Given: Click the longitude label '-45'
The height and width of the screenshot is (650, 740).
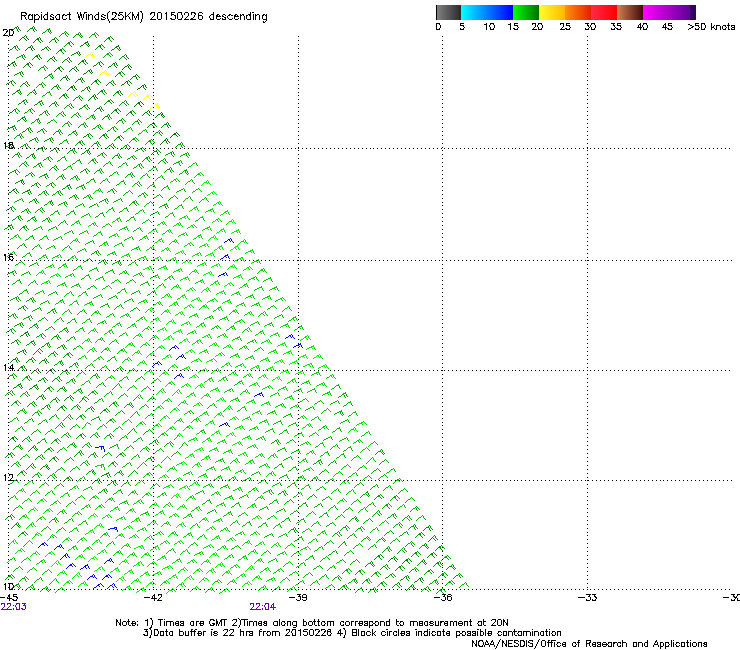Looking at the screenshot, I should (9, 598).
